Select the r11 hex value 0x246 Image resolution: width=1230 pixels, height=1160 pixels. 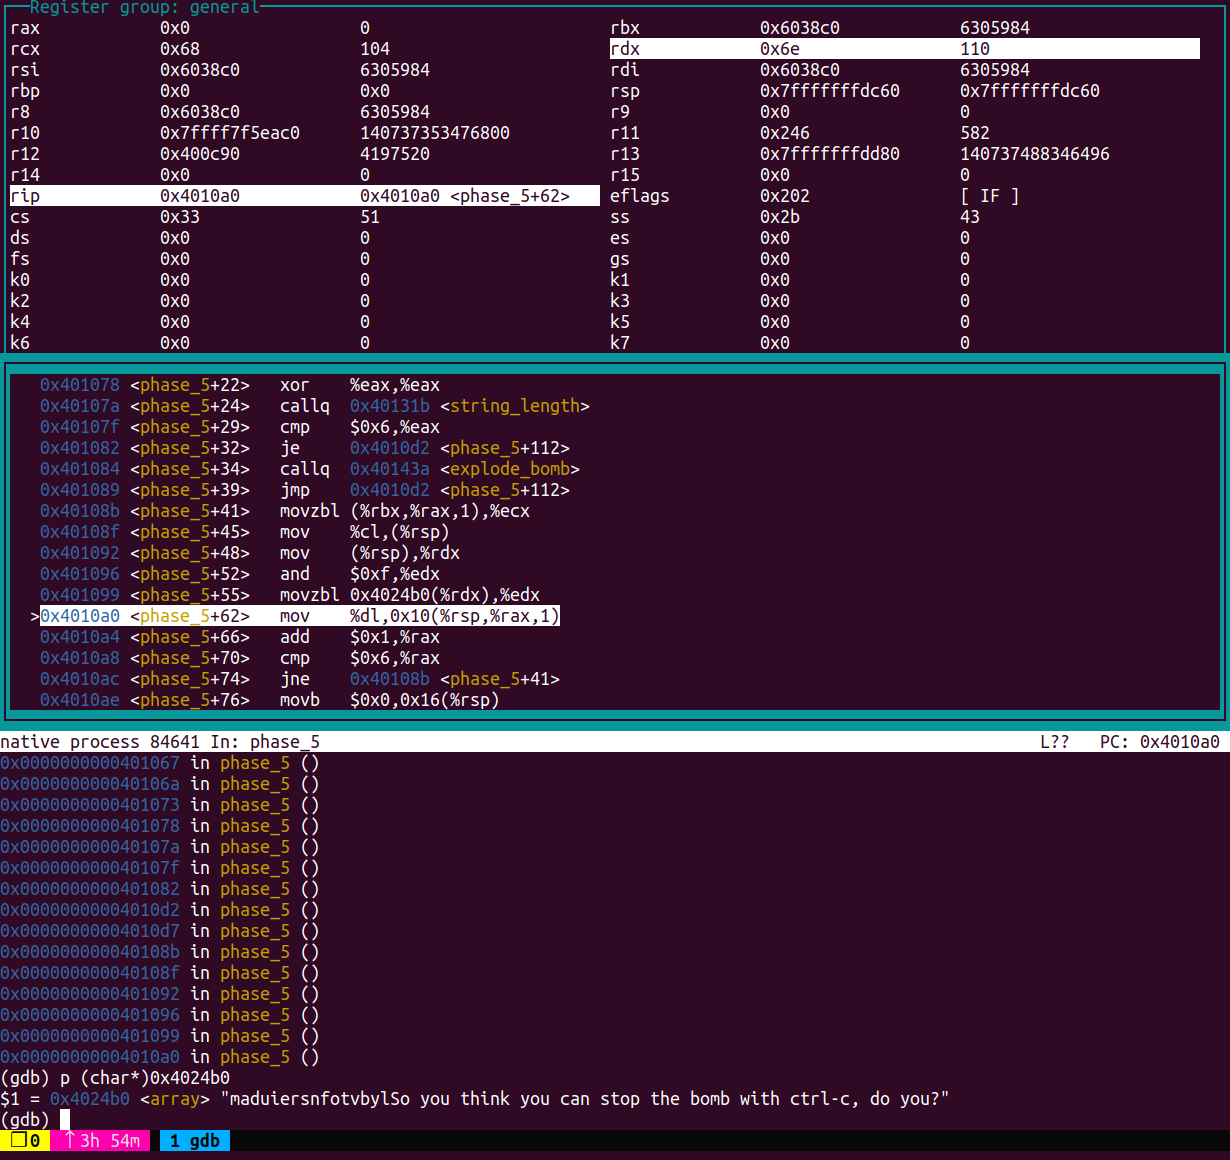pos(785,133)
